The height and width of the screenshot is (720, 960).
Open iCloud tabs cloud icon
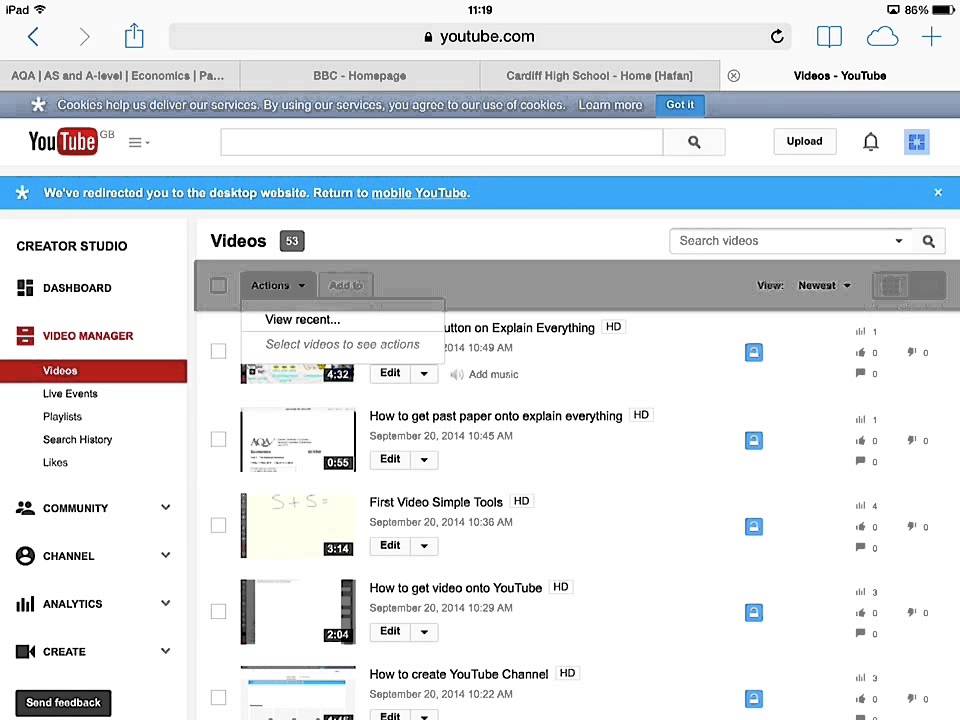pos(882,37)
